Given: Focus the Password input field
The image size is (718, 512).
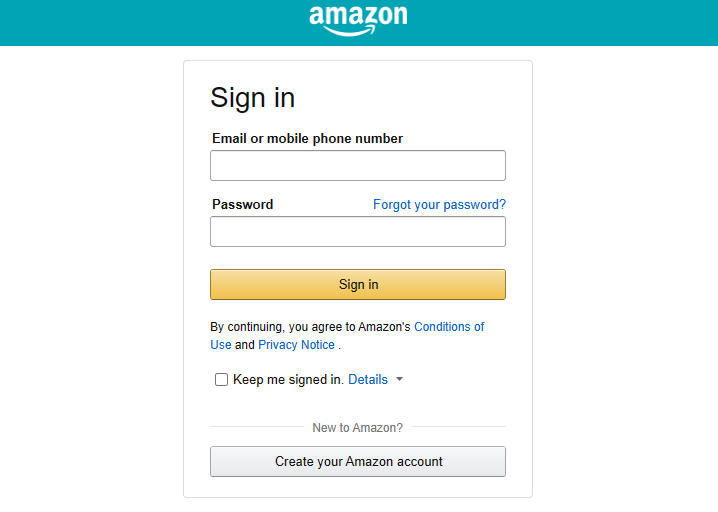Looking at the screenshot, I should coord(358,231).
